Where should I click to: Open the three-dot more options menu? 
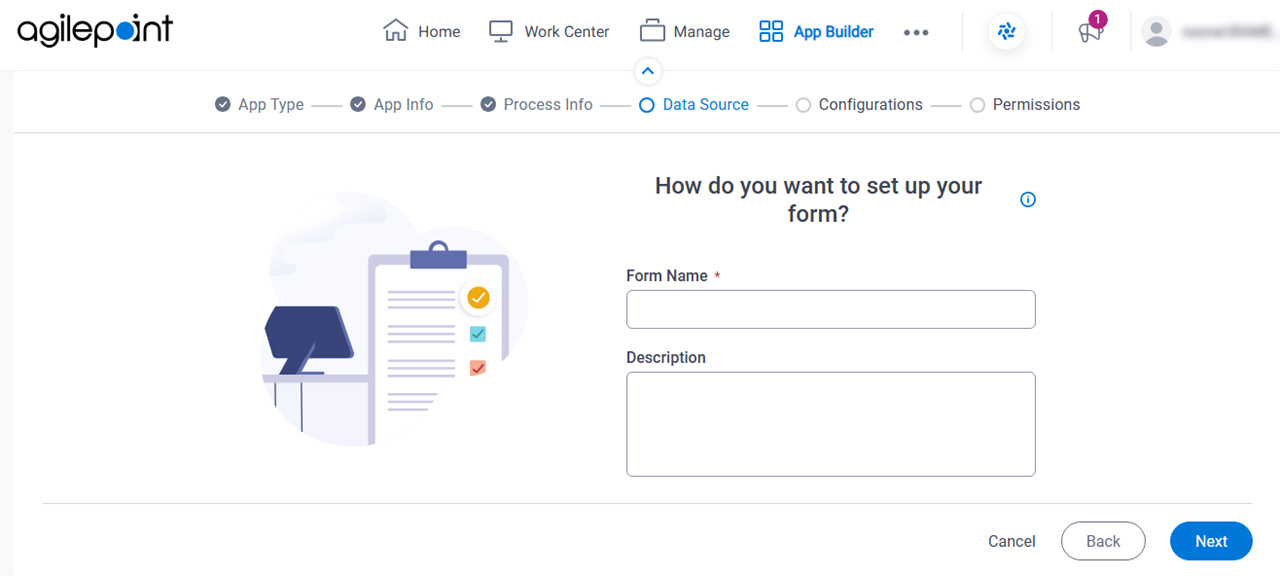pyautogui.click(x=916, y=32)
